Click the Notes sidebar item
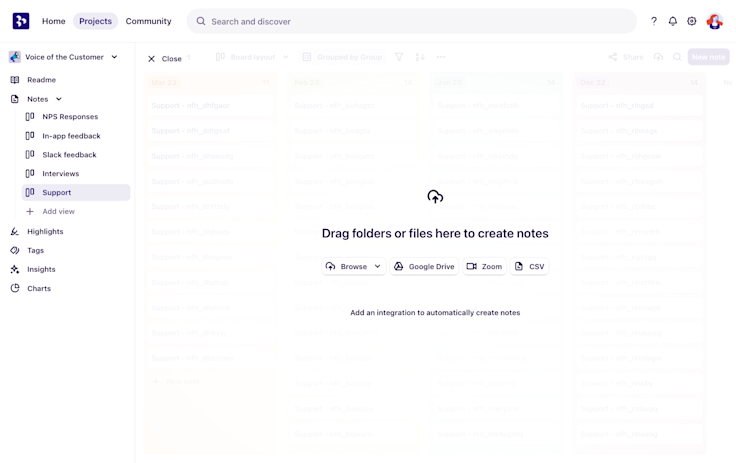This screenshot has width=736, height=463. (38, 99)
